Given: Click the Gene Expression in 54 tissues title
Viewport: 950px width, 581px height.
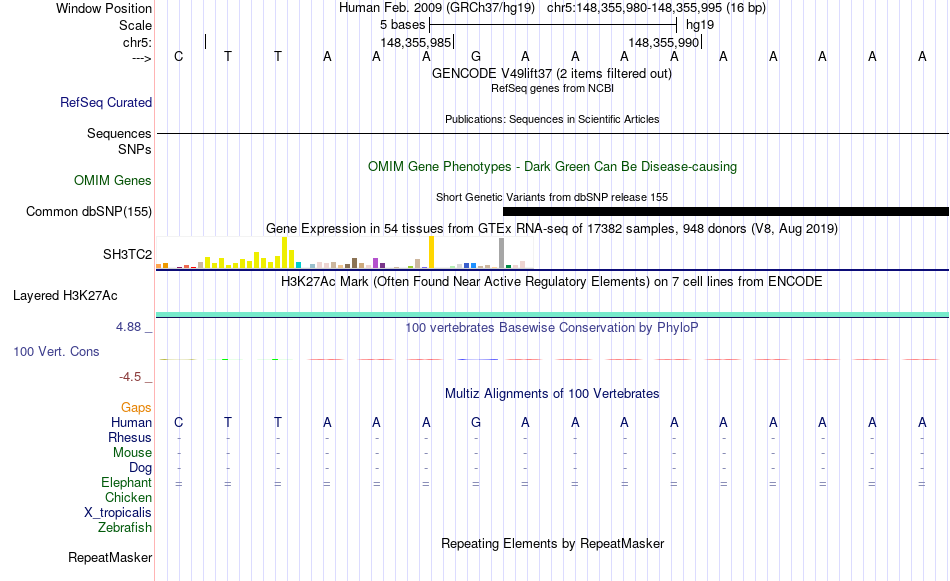Looking at the screenshot, I should (552, 228).
